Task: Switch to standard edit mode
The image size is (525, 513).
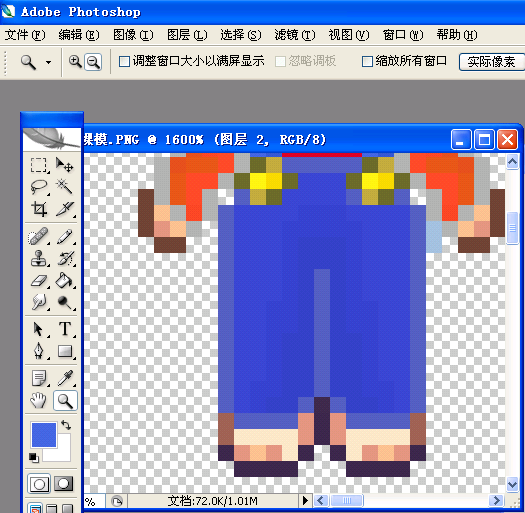Action: click(x=39, y=484)
